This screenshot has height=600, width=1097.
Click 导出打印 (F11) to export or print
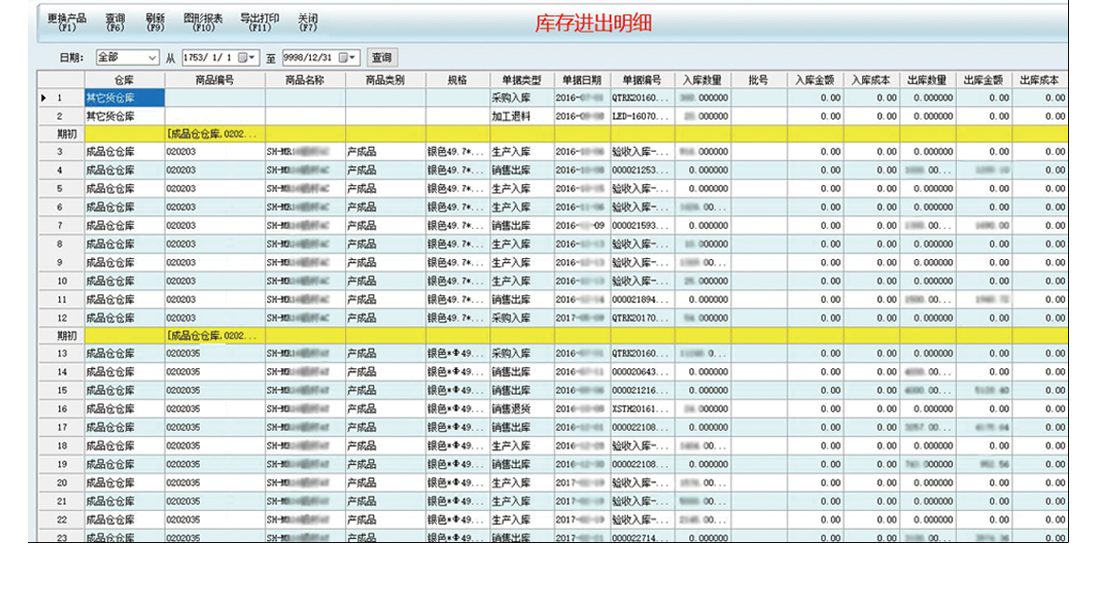(259, 22)
